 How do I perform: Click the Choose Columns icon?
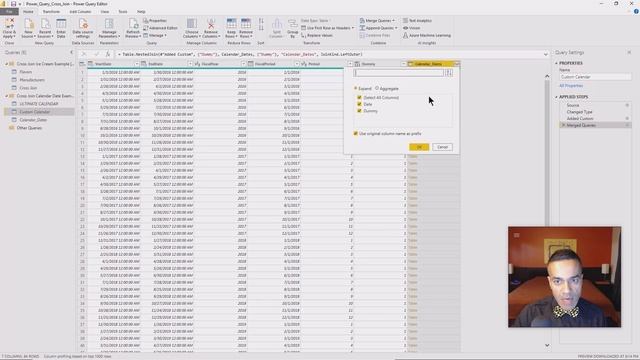coord(191,28)
